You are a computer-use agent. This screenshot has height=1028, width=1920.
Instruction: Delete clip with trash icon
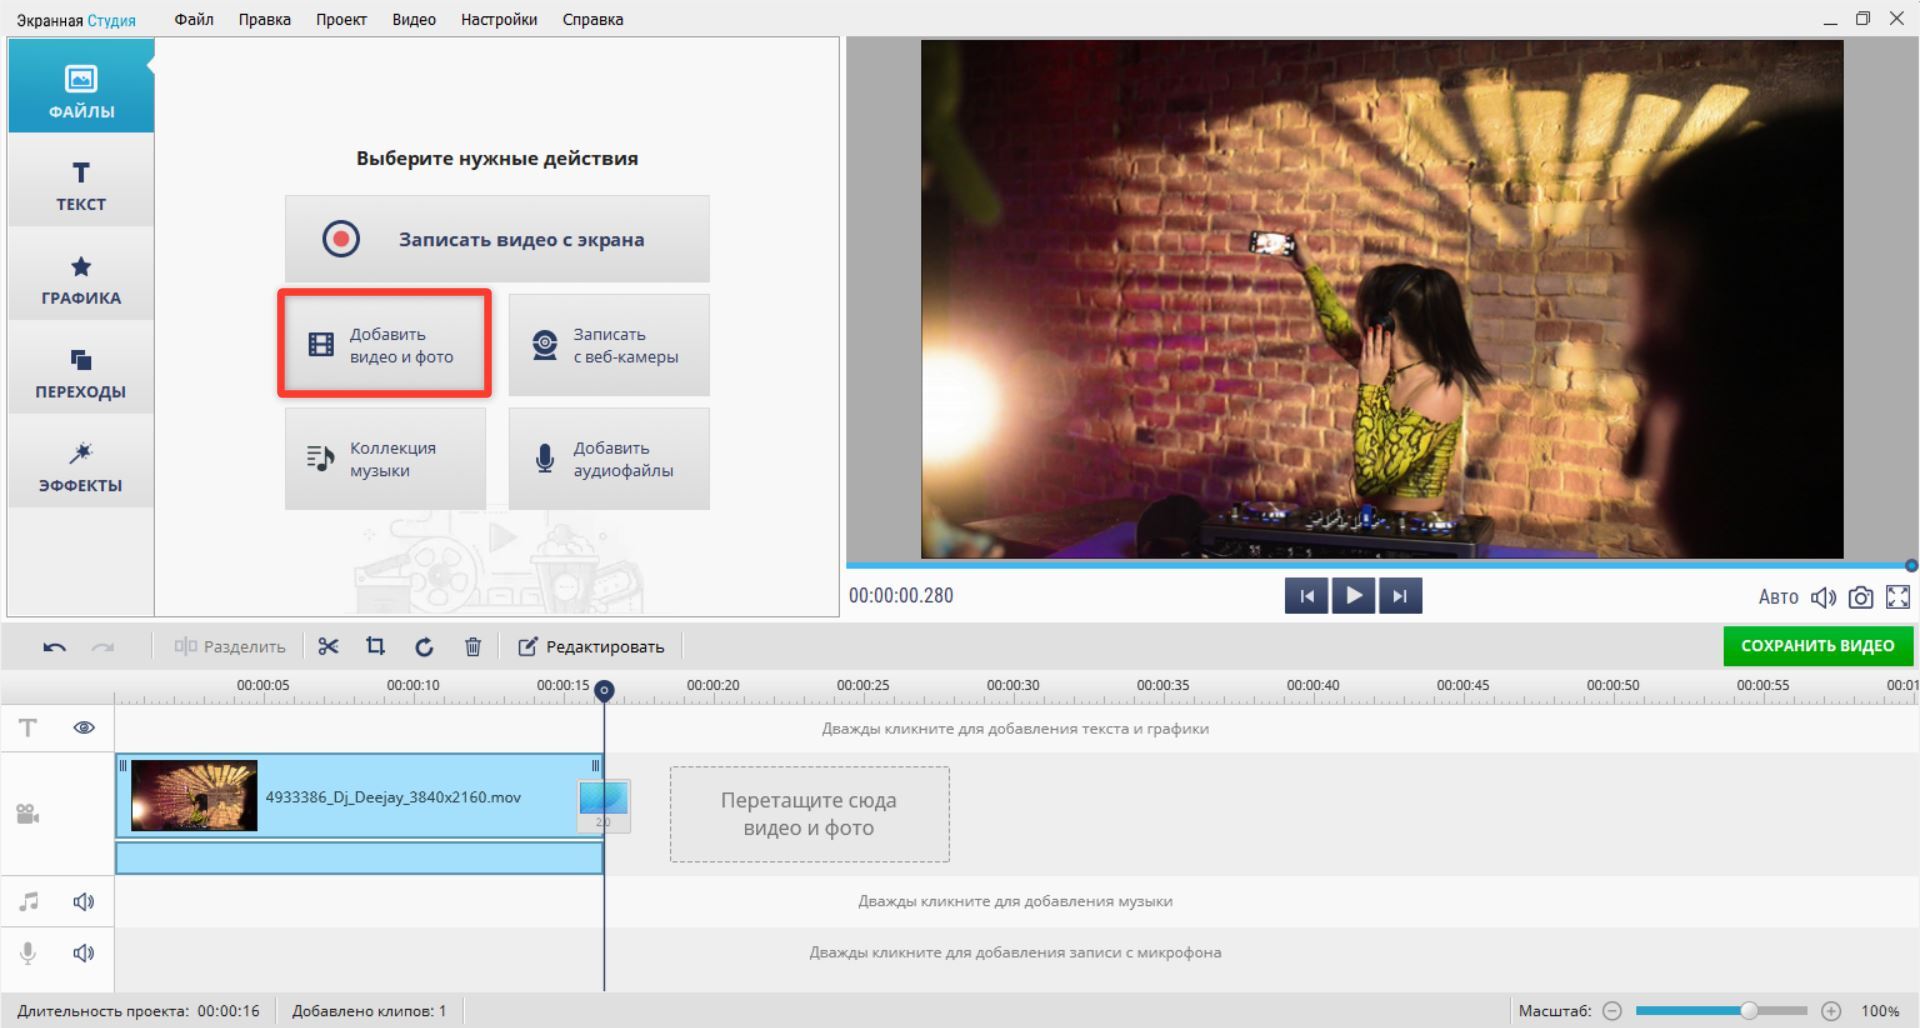[473, 647]
